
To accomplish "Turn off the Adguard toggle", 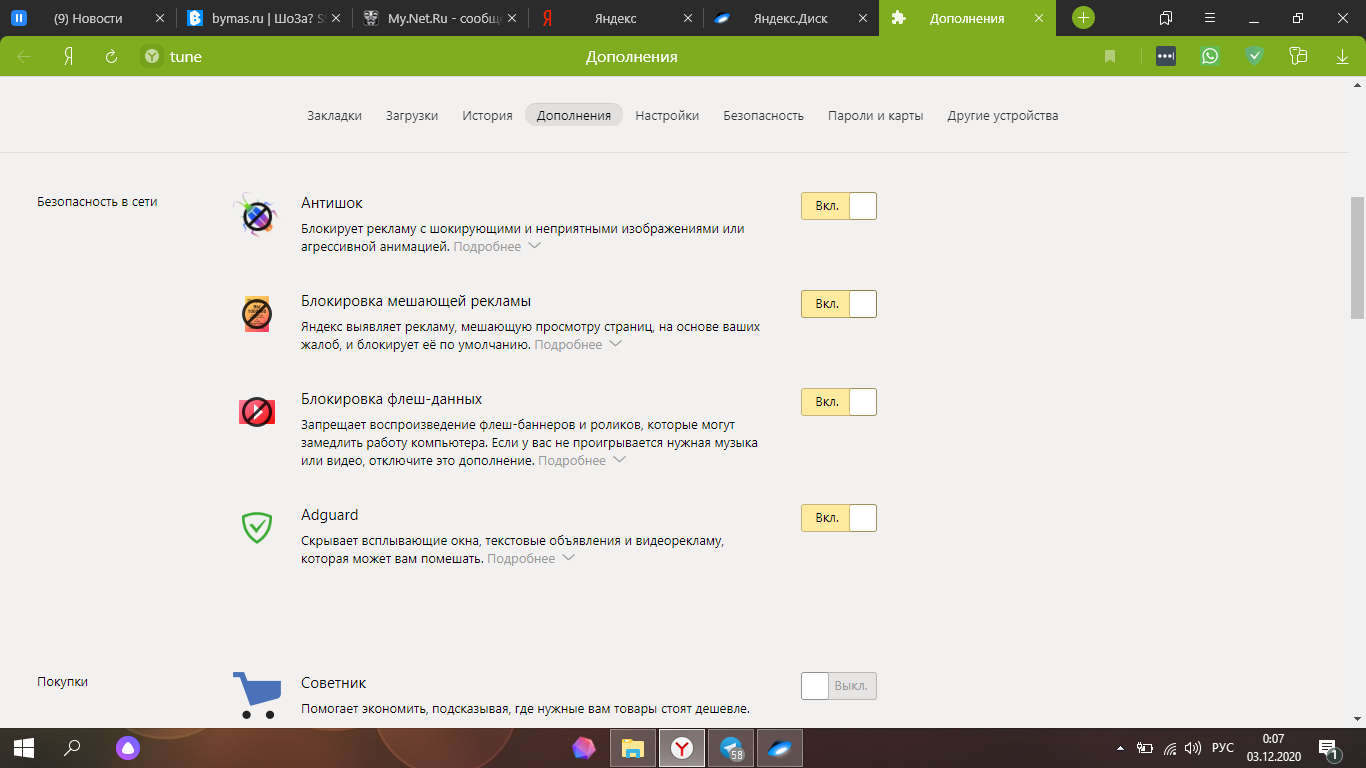I will (x=838, y=518).
